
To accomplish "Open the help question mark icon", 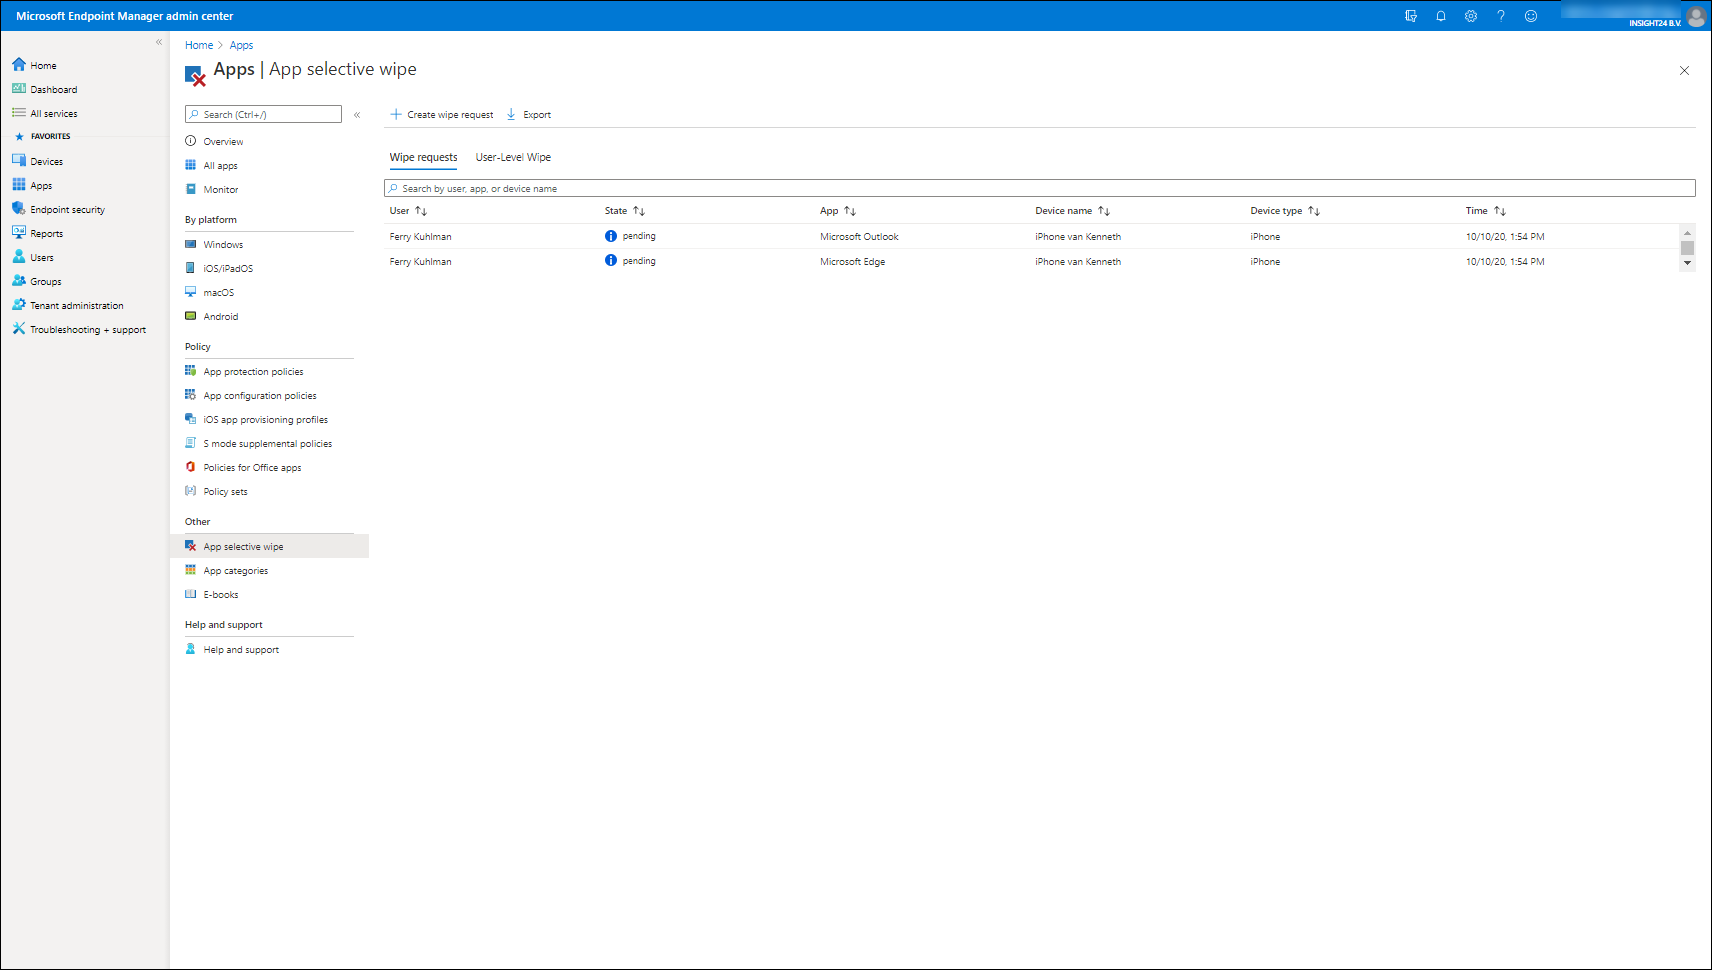I will tap(1501, 16).
